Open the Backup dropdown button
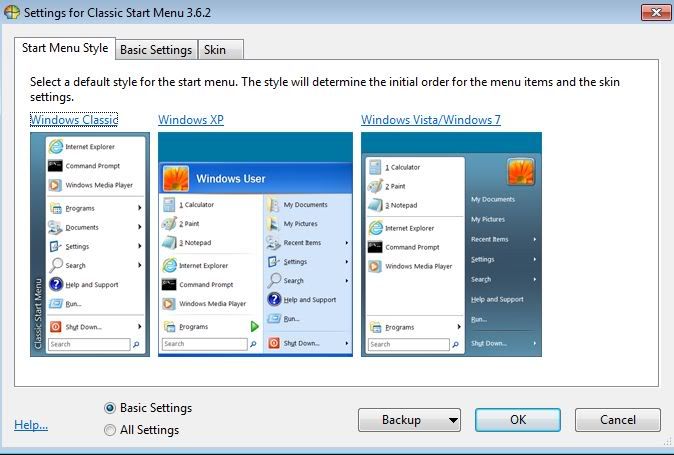Image resolution: width=674 pixels, height=455 pixels. (409, 420)
